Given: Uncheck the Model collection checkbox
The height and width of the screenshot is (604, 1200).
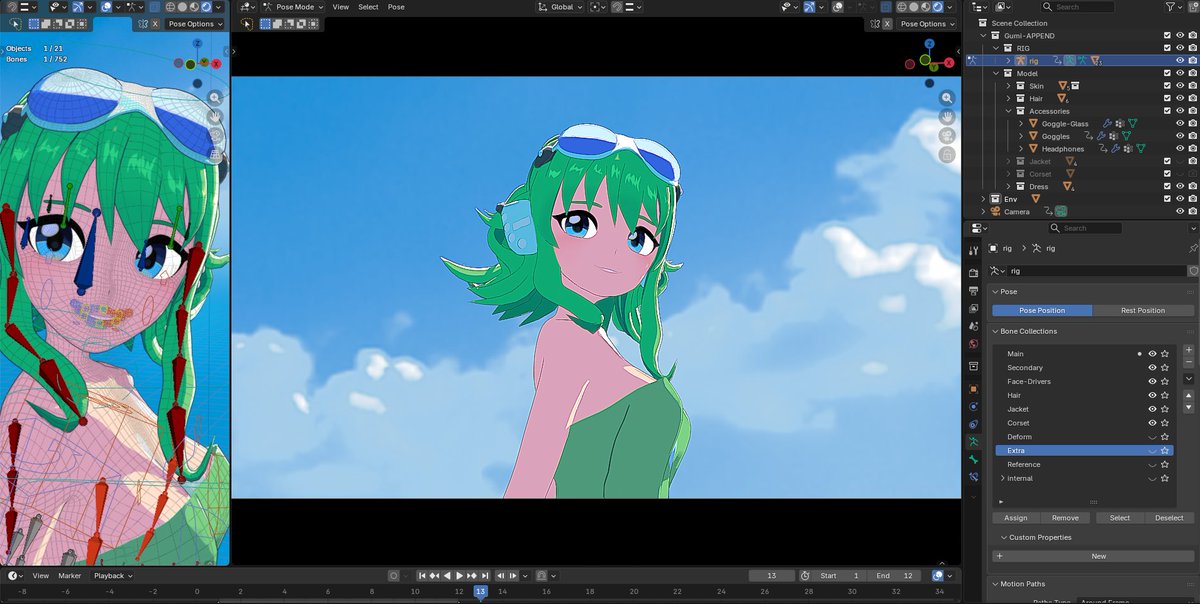Looking at the screenshot, I should (x=1166, y=73).
